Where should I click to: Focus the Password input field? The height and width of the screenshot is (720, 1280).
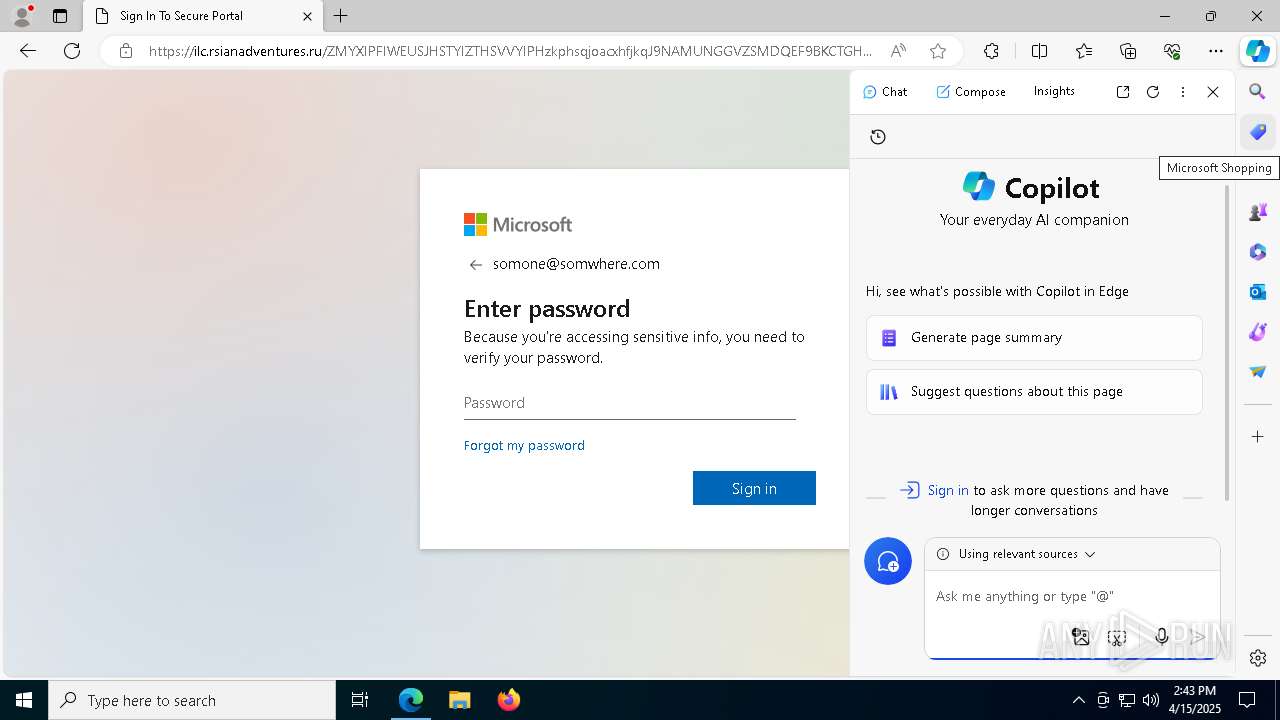click(630, 403)
